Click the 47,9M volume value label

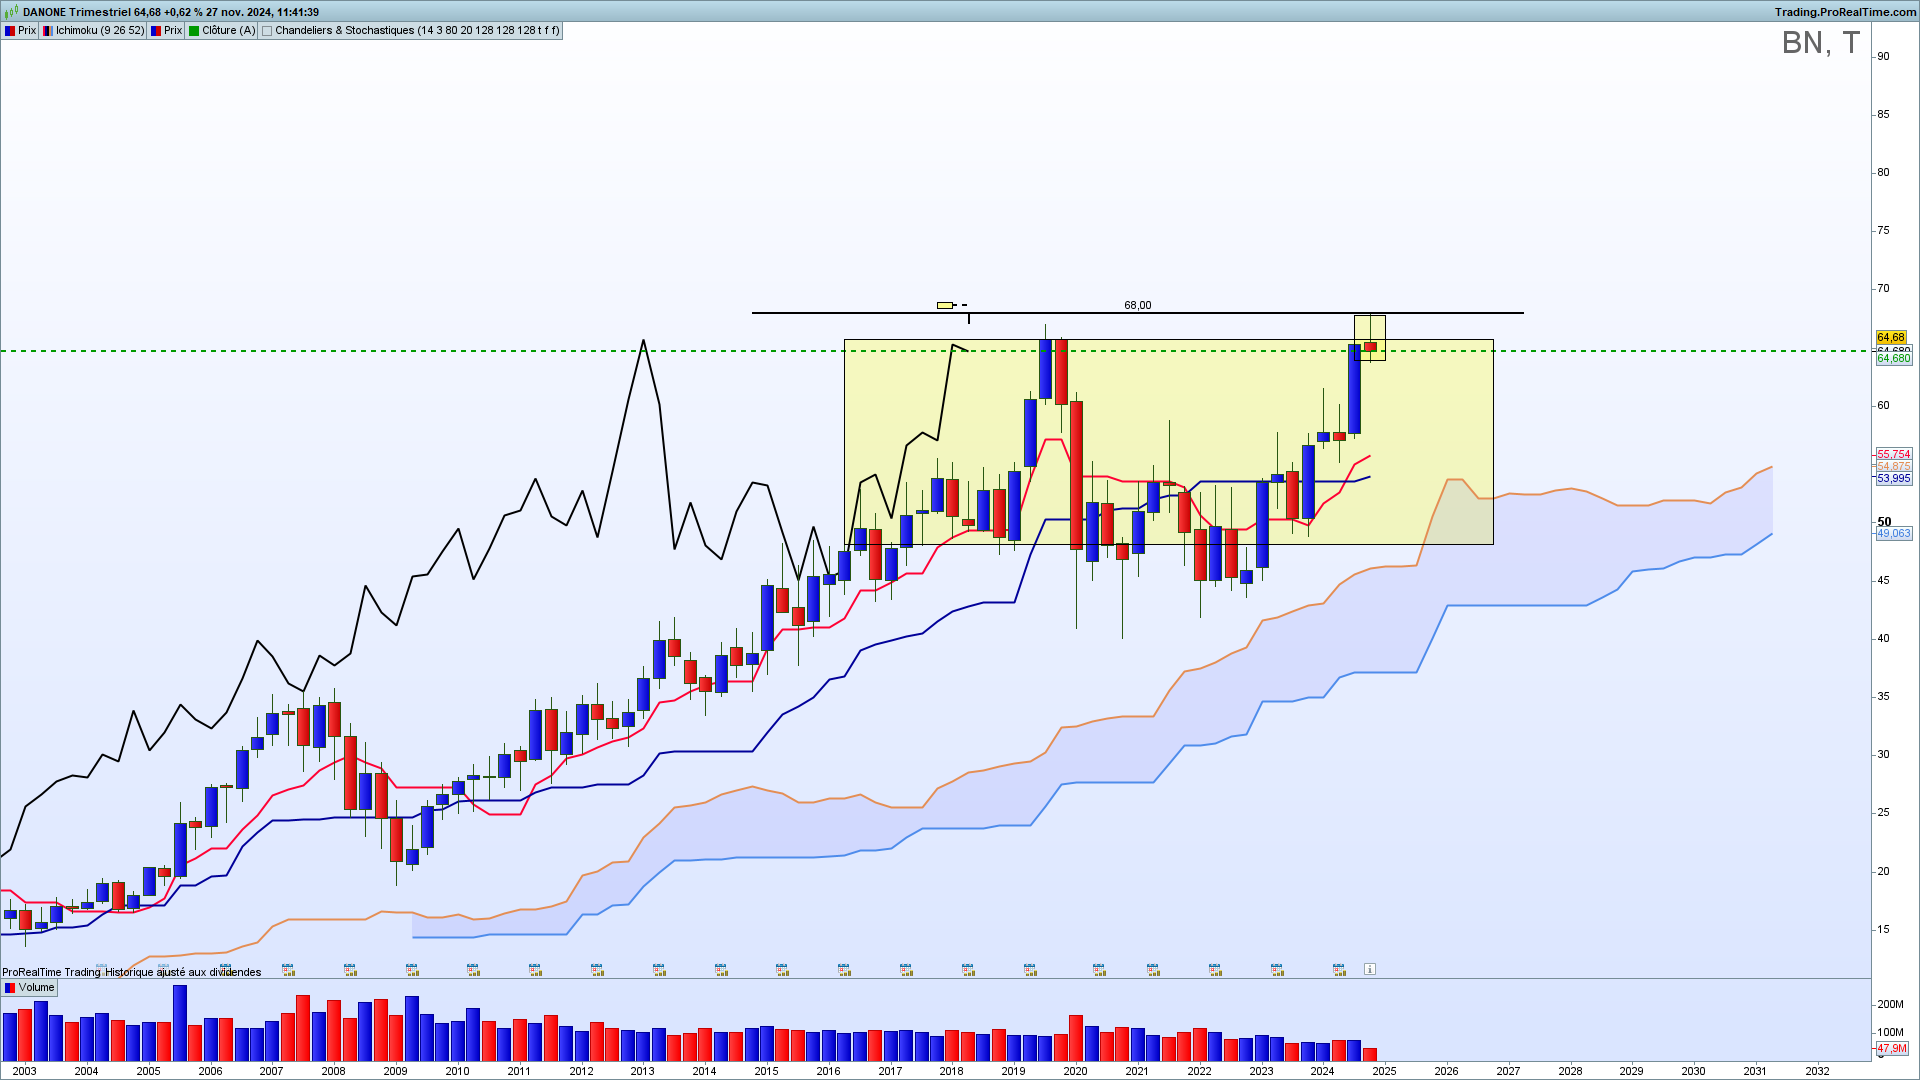tap(1892, 1049)
